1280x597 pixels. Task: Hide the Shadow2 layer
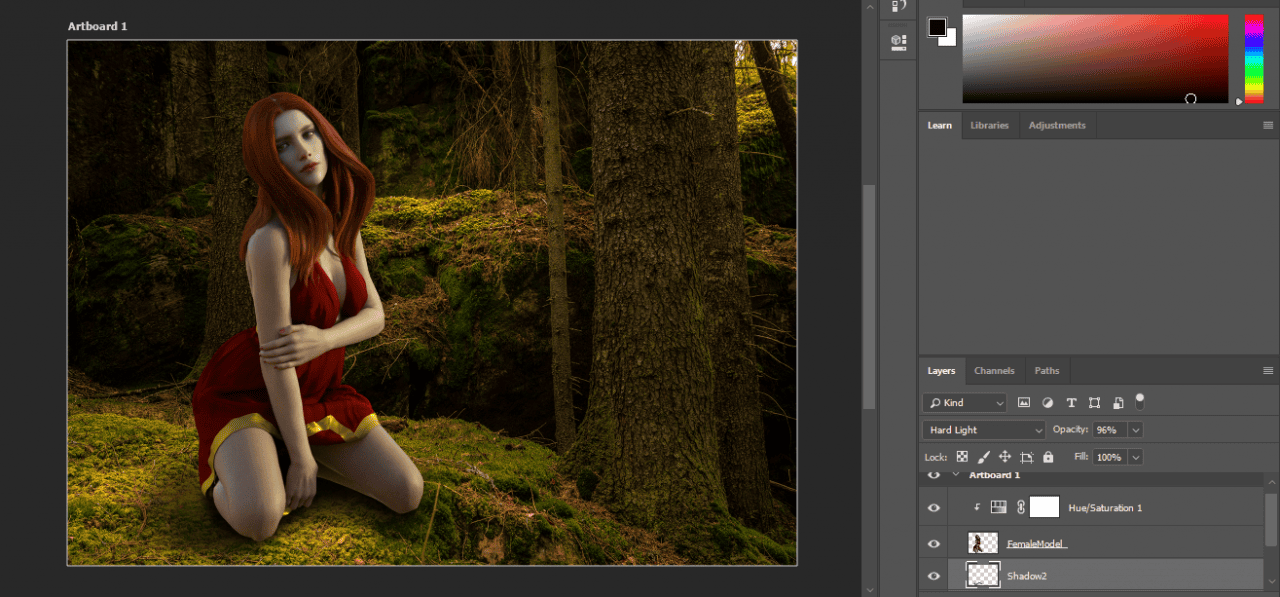click(x=934, y=576)
